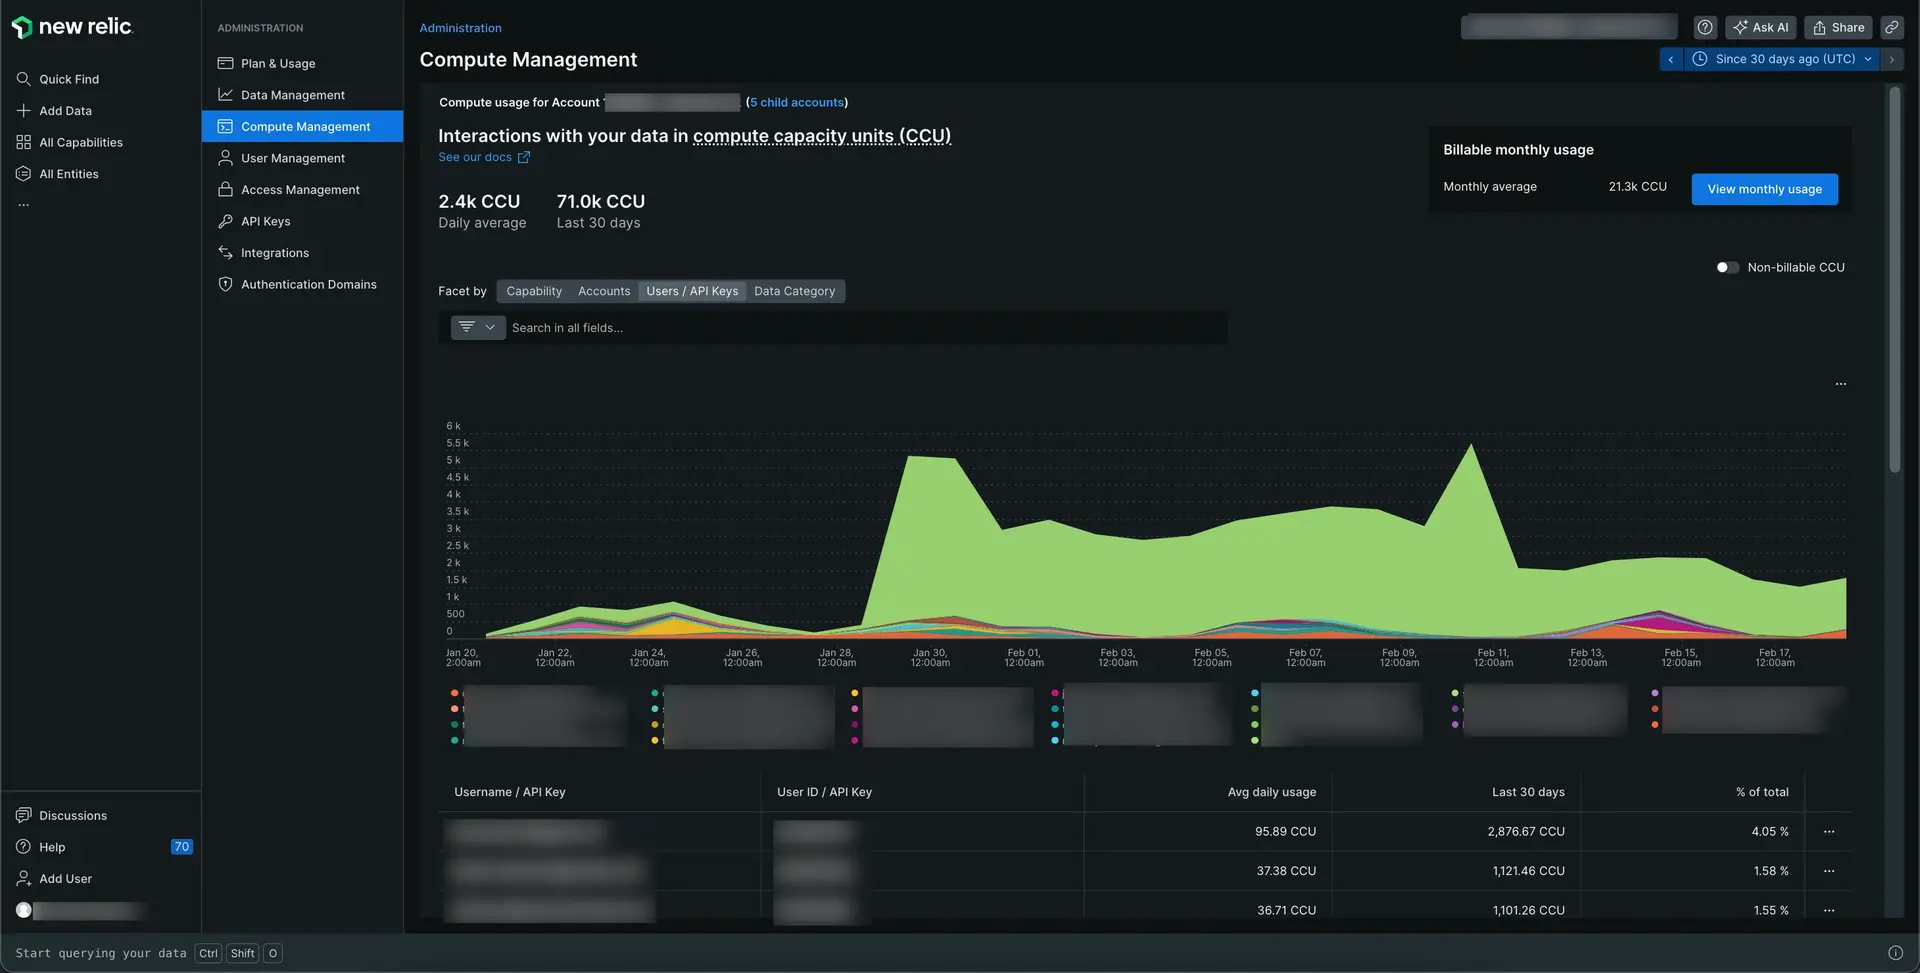Click View monthly usage button

[x=1764, y=189]
